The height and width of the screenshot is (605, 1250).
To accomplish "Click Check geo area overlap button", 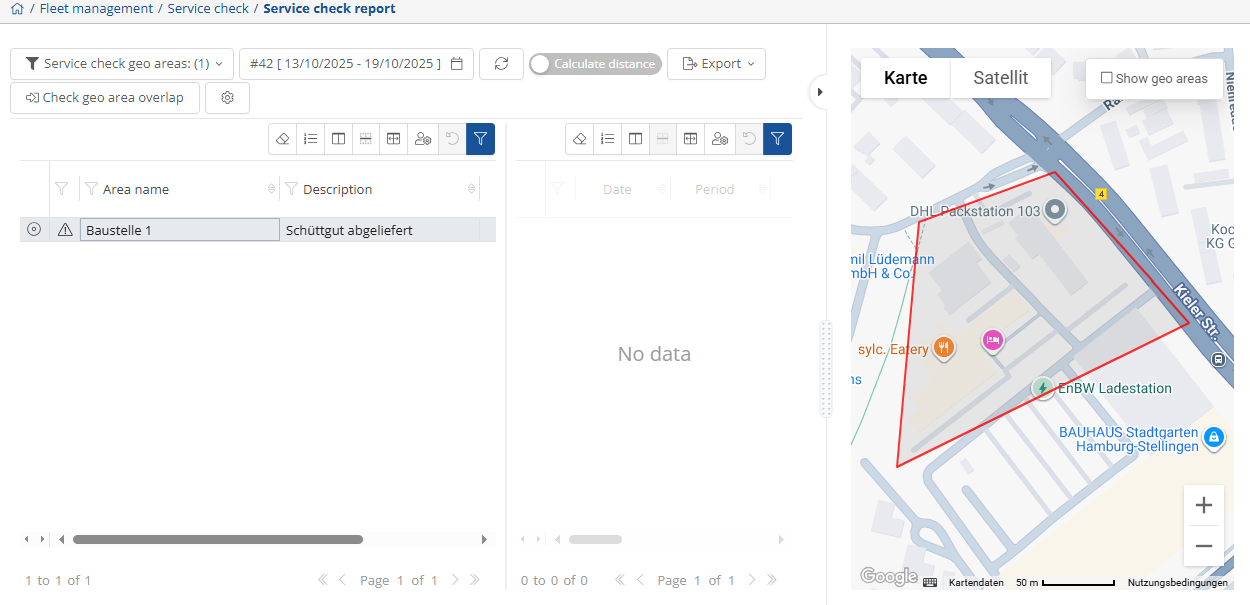I will (x=105, y=98).
